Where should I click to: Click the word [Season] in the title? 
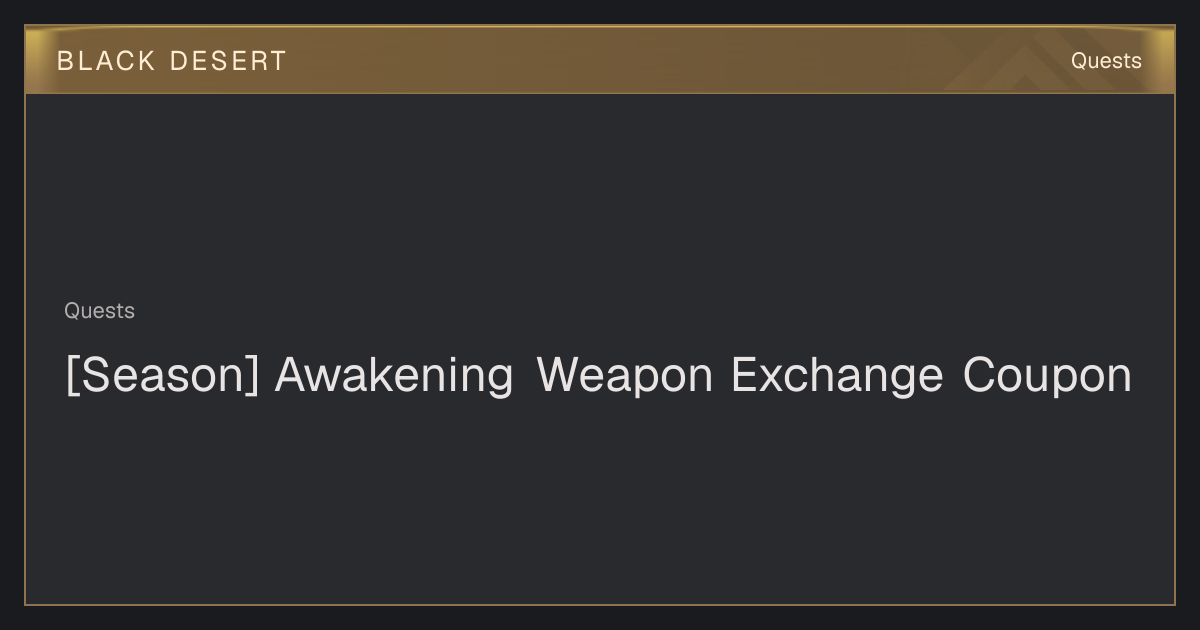[x=162, y=377]
